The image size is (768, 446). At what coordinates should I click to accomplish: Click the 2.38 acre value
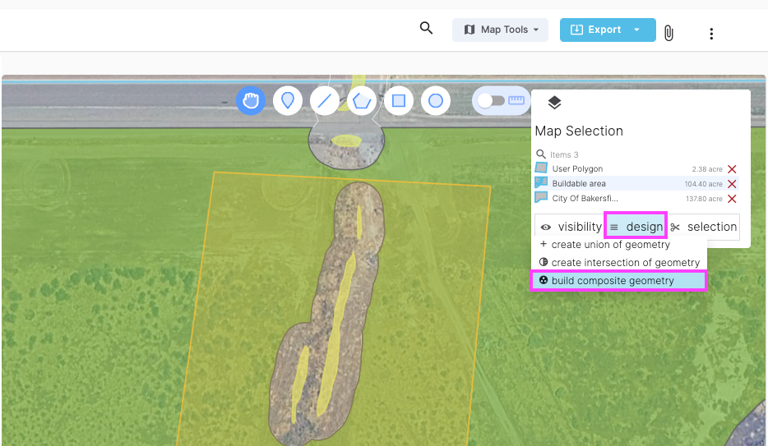click(707, 169)
